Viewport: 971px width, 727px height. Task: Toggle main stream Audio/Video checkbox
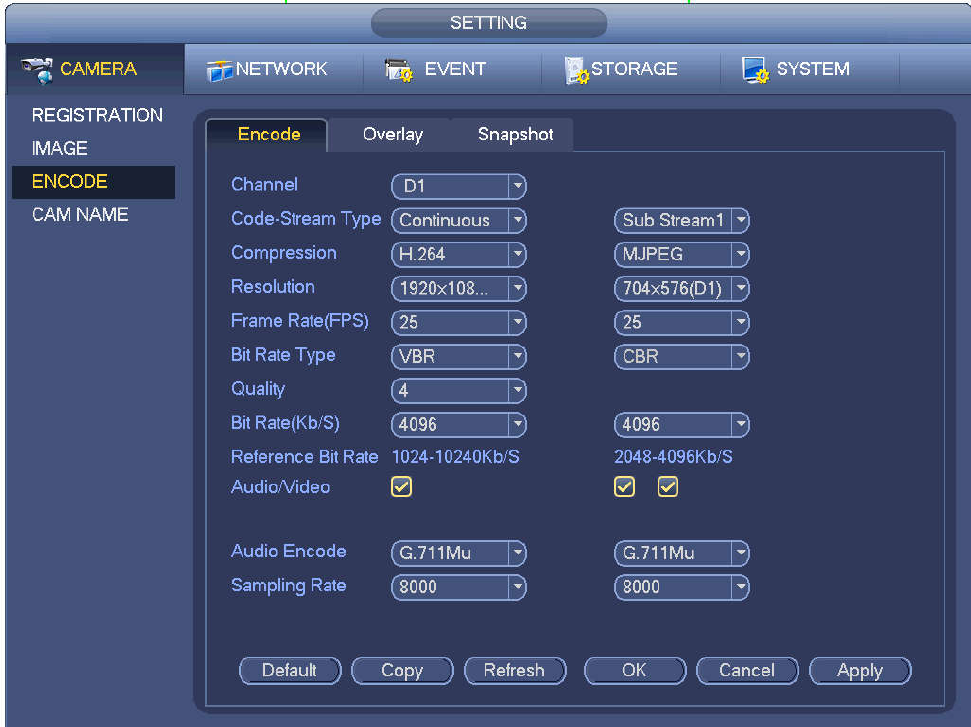(401, 487)
